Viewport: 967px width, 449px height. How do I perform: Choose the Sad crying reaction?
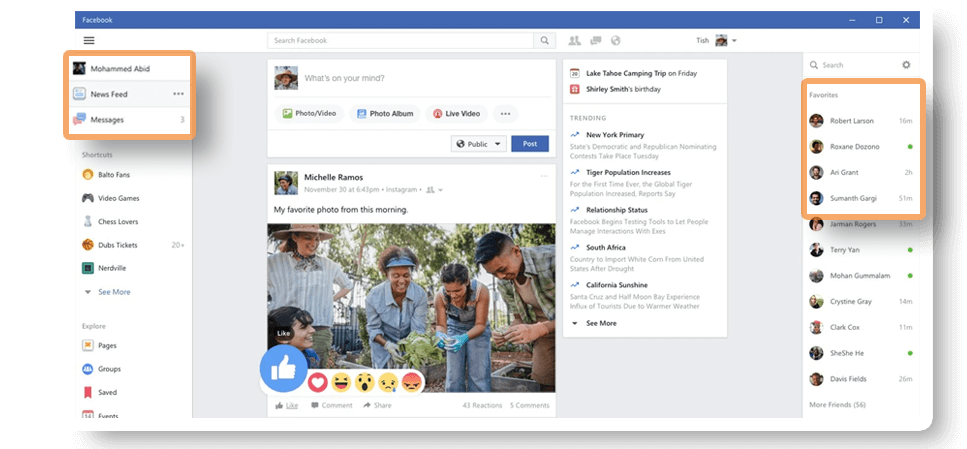pyautogui.click(x=388, y=383)
